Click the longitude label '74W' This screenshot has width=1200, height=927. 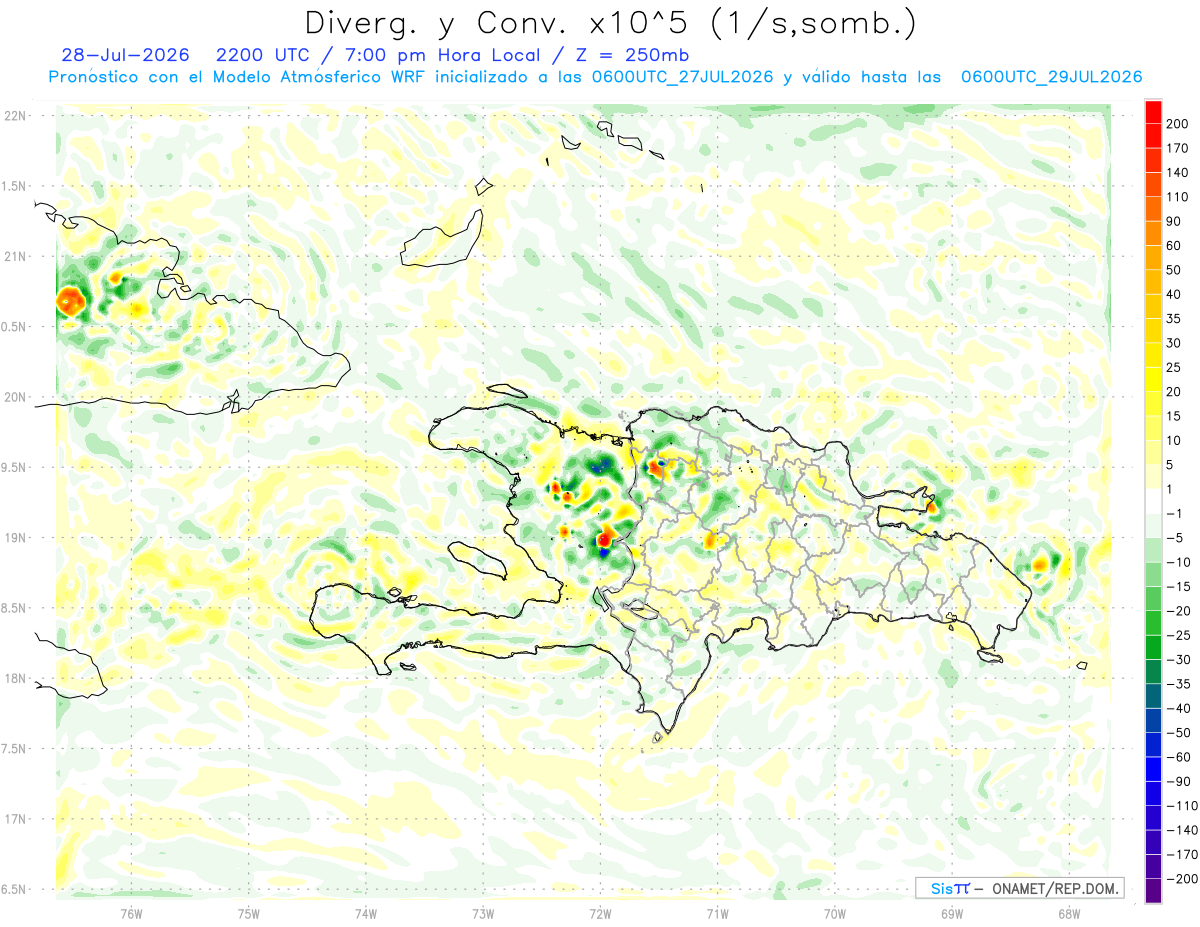[366, 913]
